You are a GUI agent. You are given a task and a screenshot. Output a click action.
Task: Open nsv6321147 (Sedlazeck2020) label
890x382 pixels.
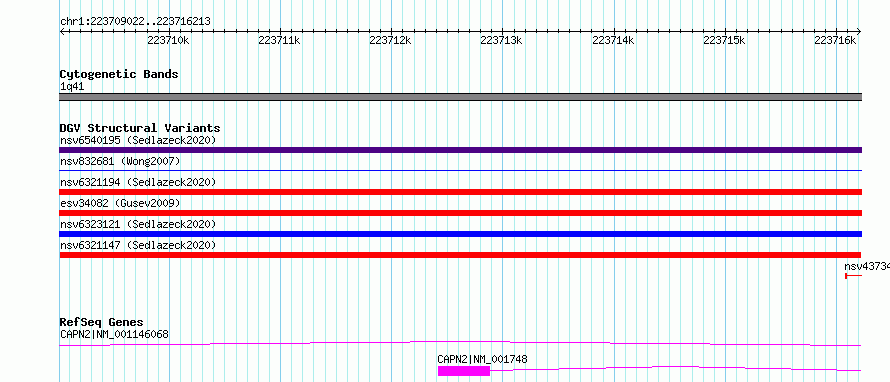pos(138,245)
